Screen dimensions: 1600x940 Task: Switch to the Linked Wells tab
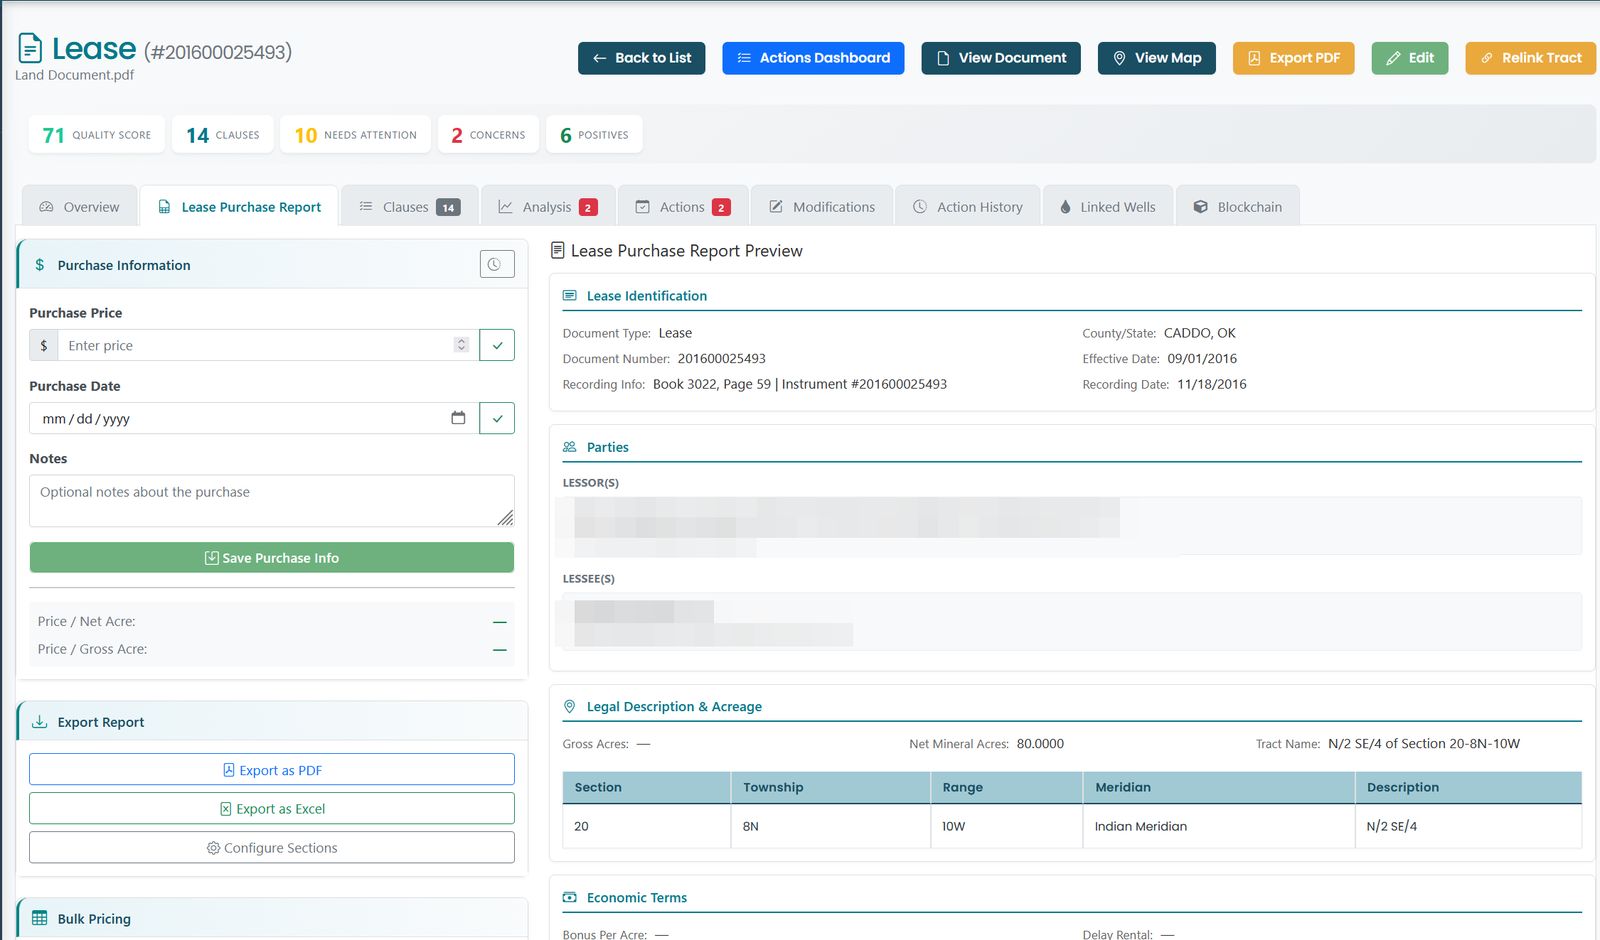(x=1108, y=206)
